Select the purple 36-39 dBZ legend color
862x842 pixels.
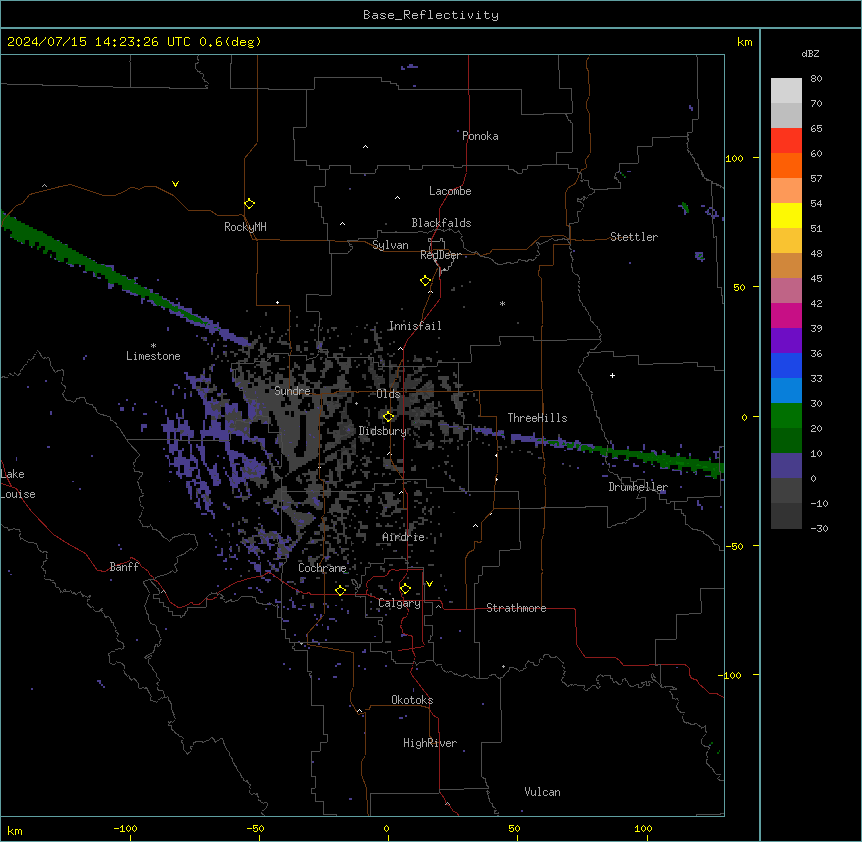pyautogui.click(x=786, y=341)
